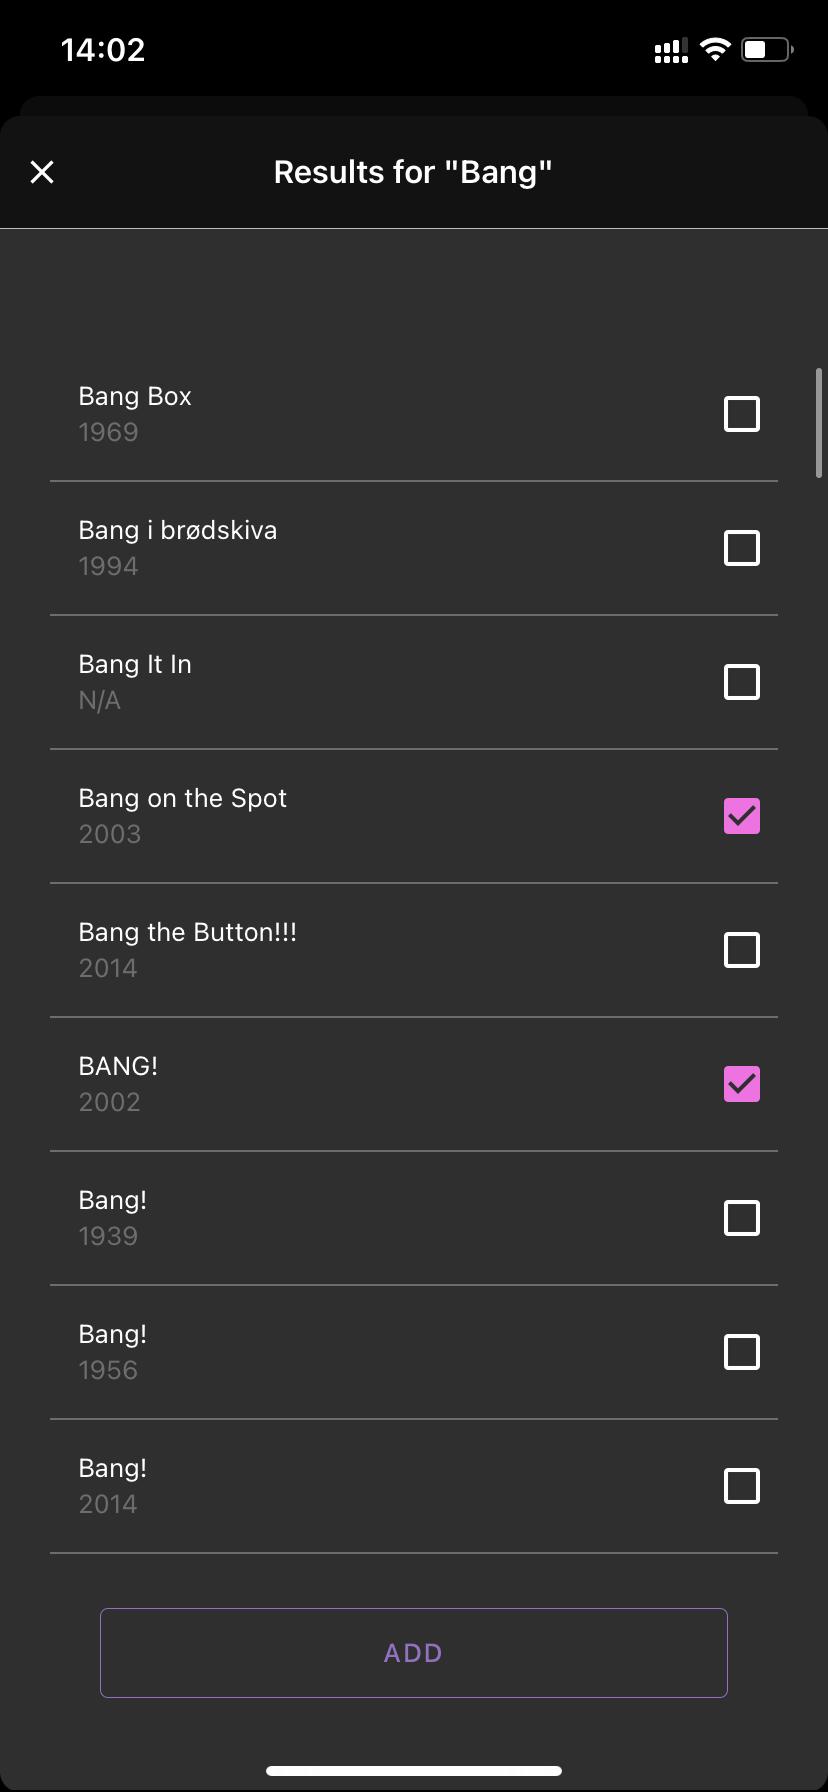Screen dimensions: 828x1792
Task: Tap the battery status icon
Action: [767, 50]
